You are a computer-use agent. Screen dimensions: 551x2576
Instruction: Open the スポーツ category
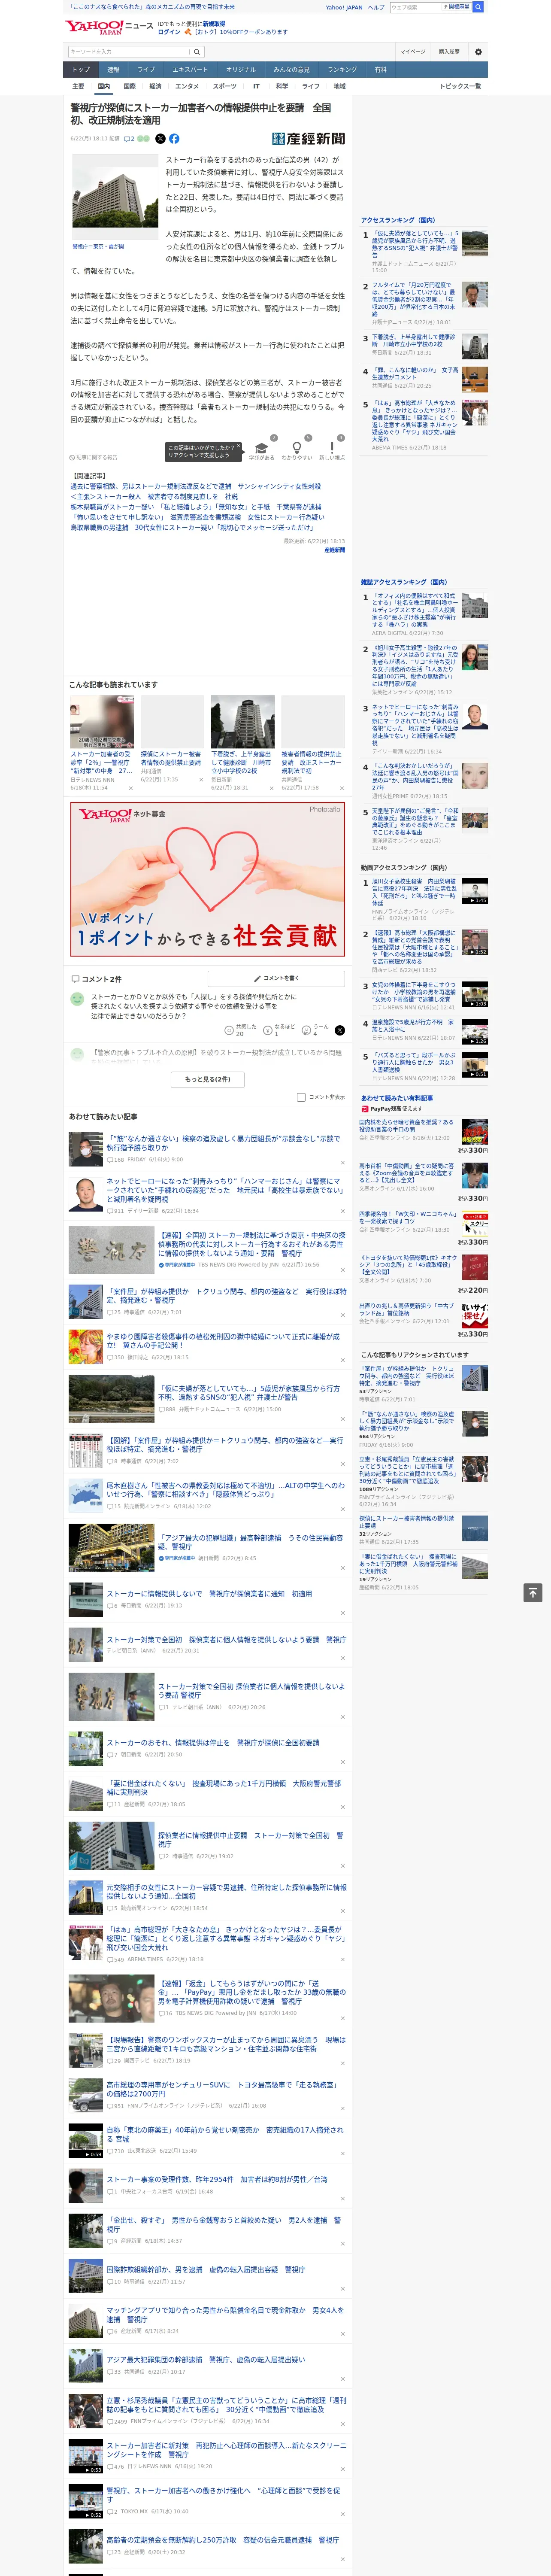point(224,86)
